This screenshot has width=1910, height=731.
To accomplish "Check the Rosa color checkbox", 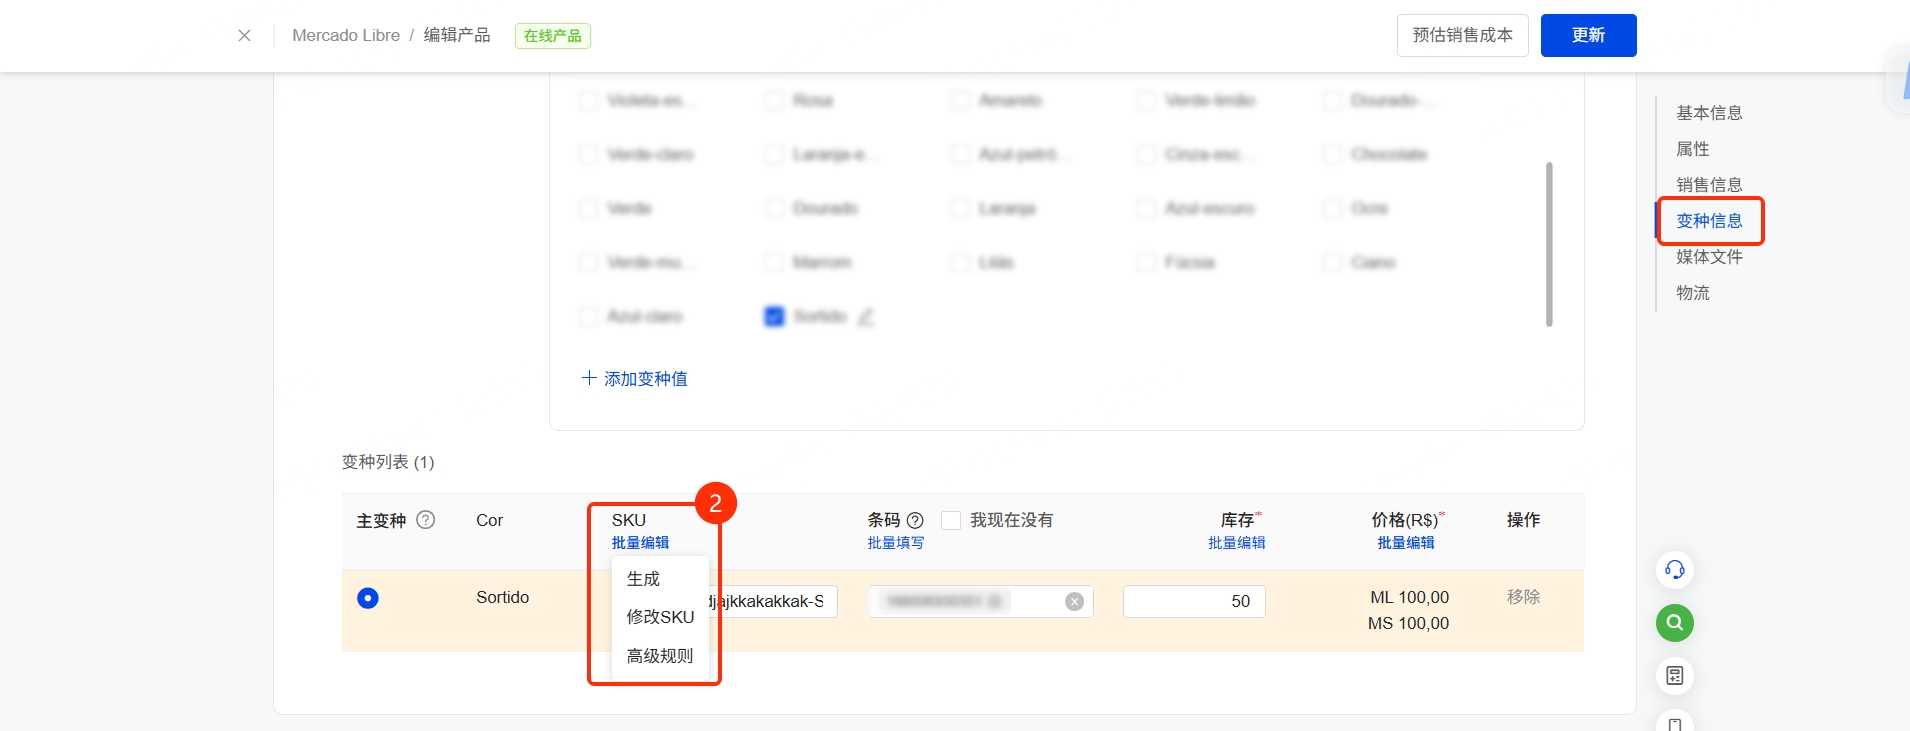I will tap(774, 100).
